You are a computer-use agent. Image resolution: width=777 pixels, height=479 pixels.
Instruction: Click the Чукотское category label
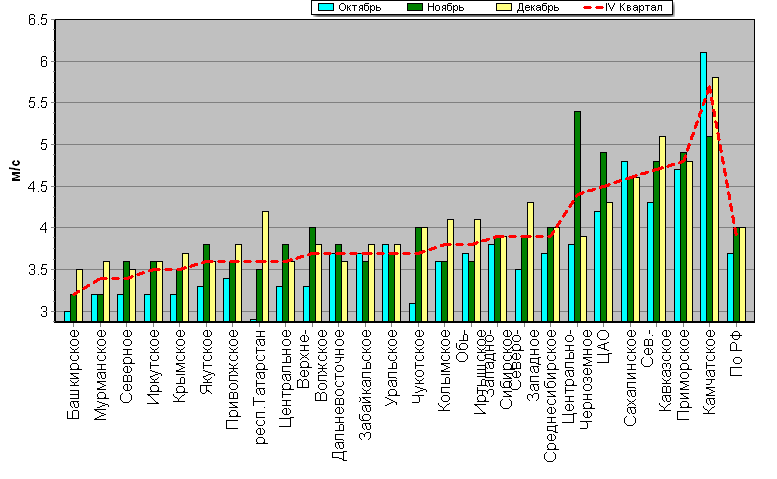click(419, 367)
